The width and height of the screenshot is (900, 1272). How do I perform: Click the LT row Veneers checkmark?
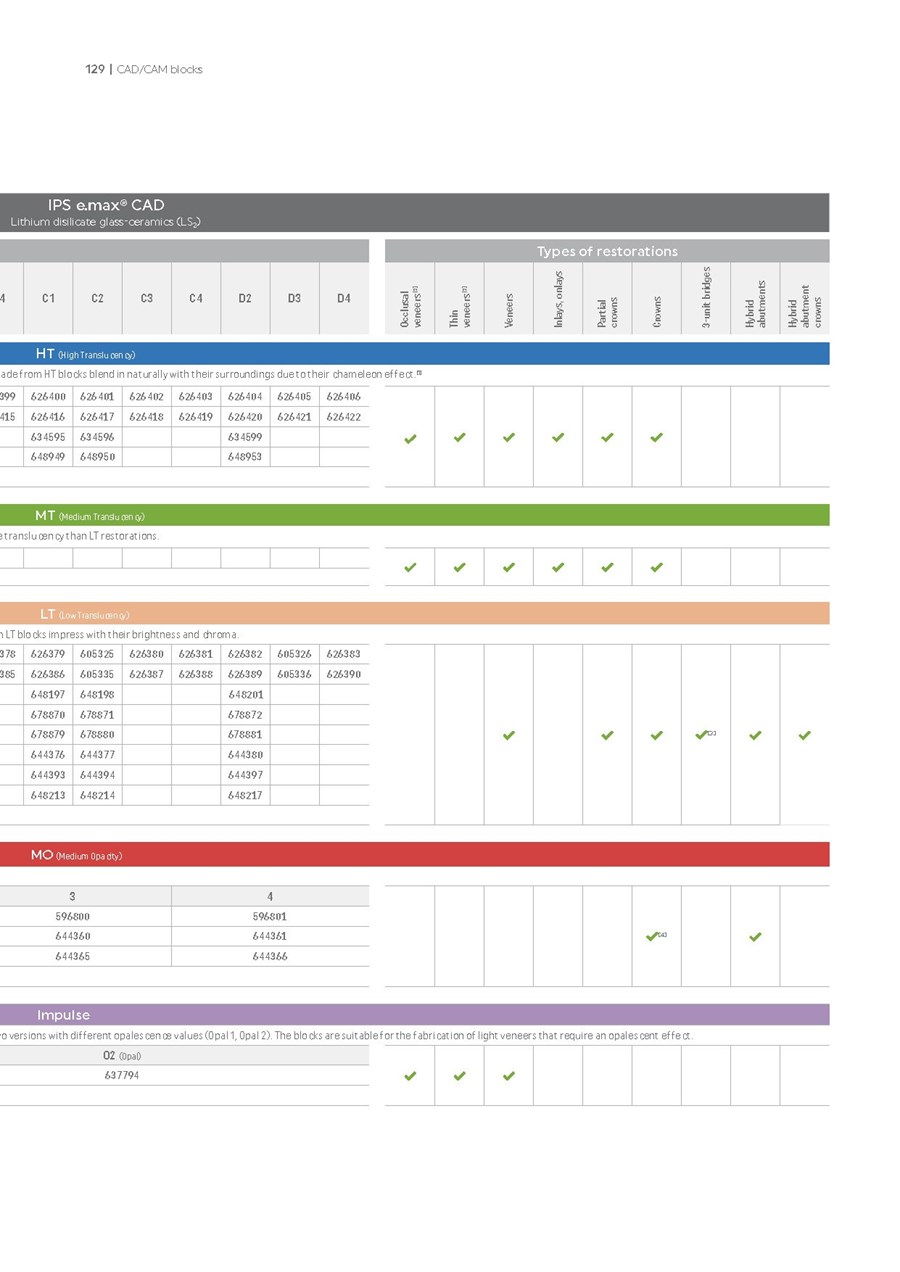click(509, 735)
